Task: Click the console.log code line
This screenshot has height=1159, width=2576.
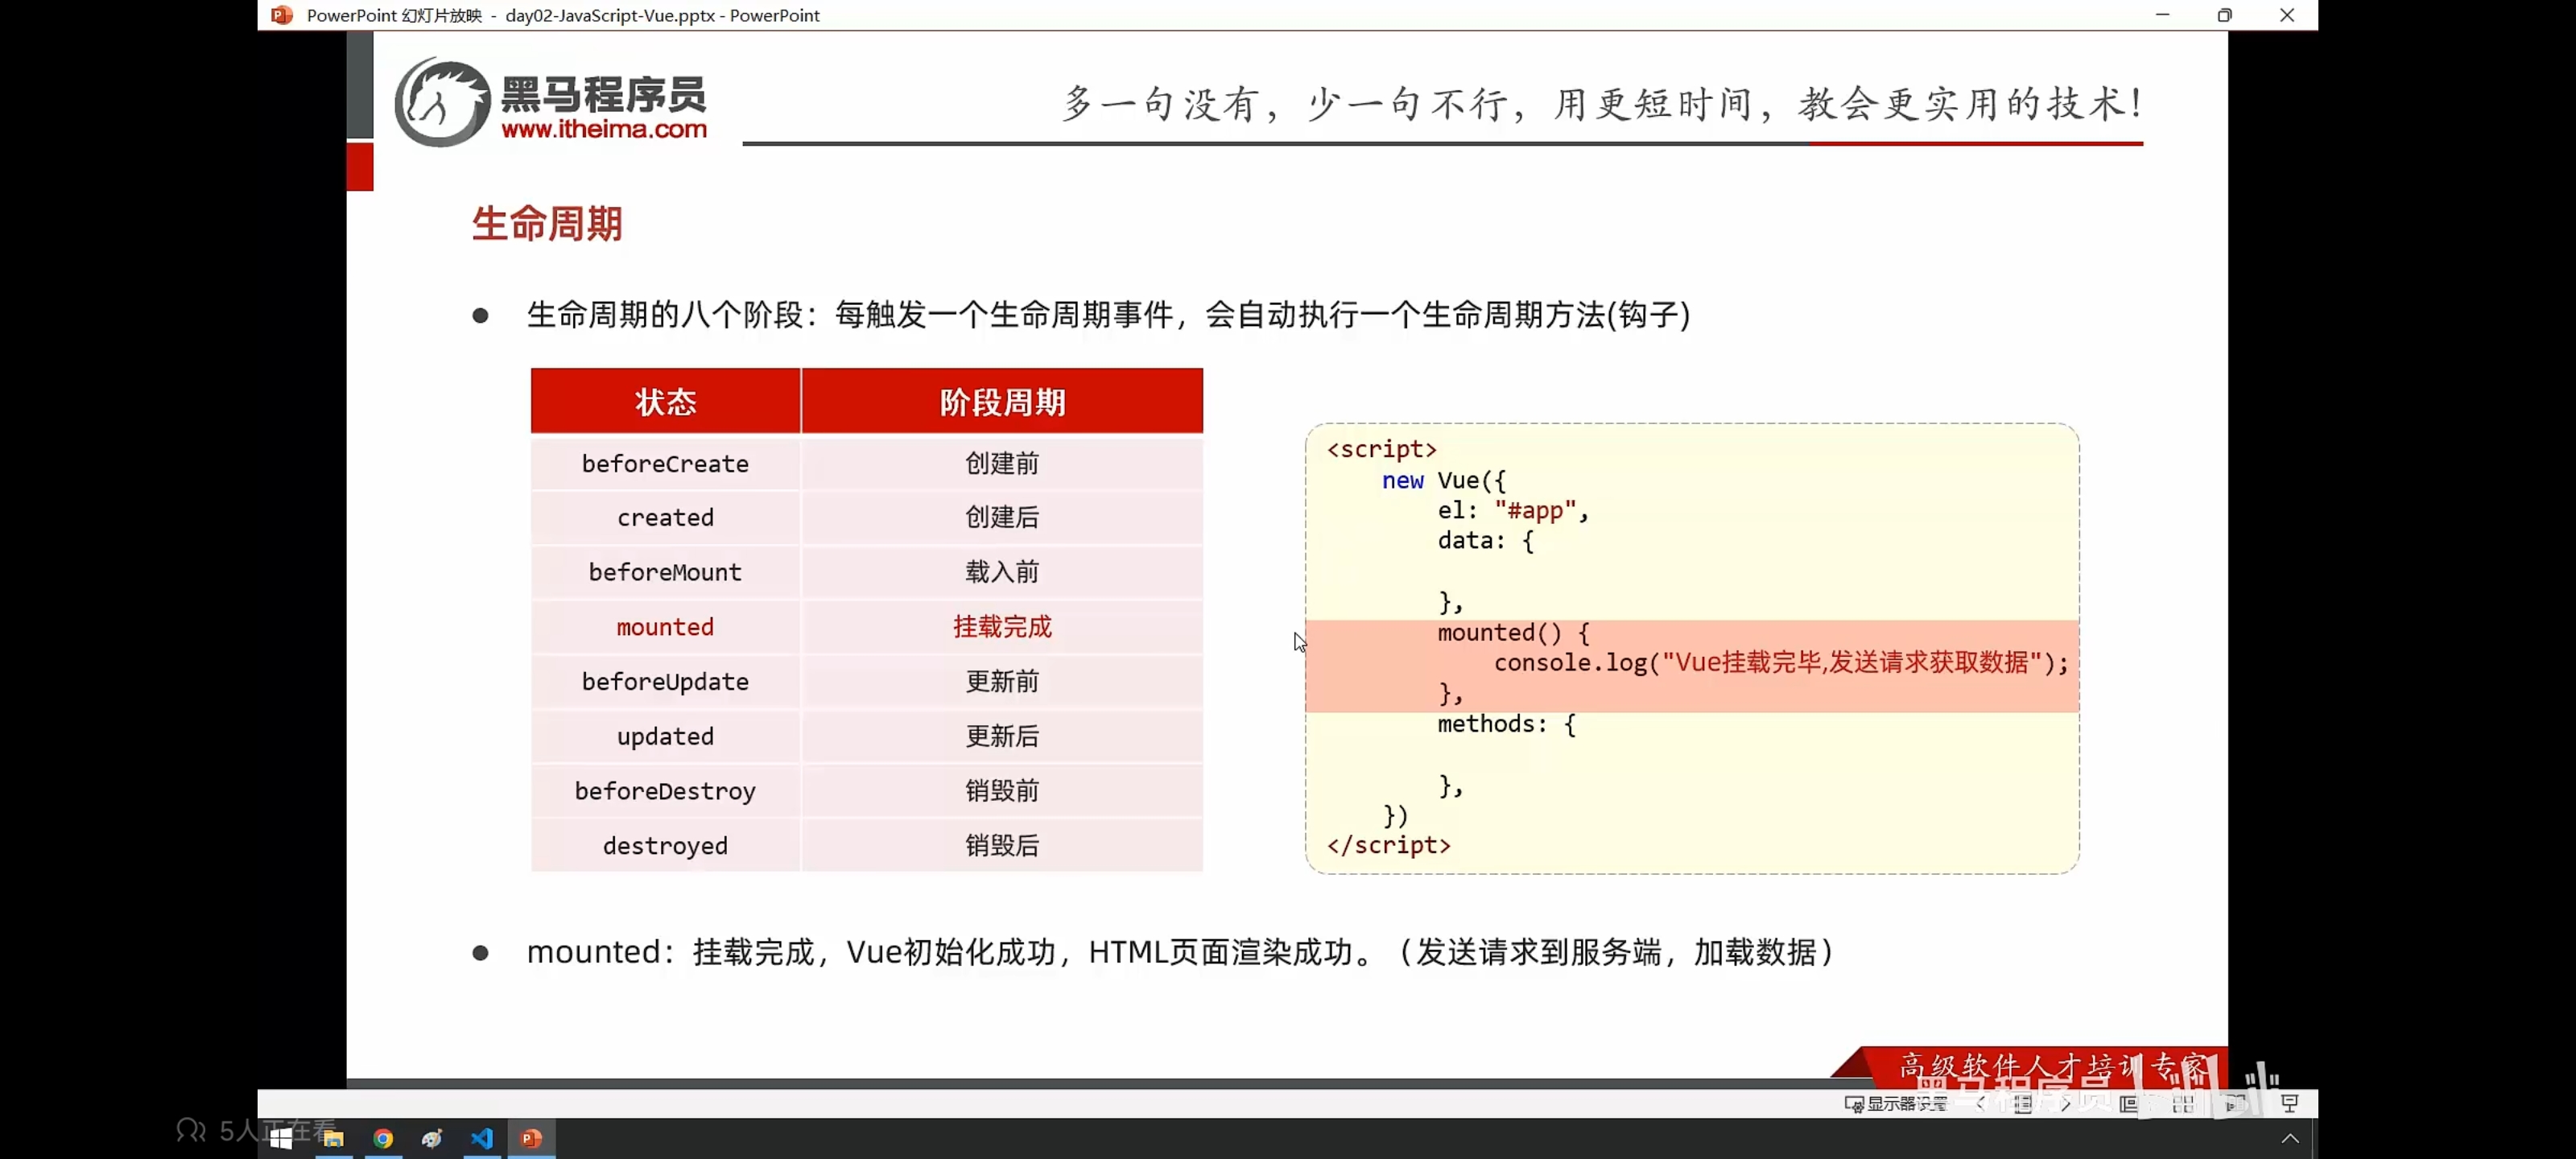Action: (1781, 662)
